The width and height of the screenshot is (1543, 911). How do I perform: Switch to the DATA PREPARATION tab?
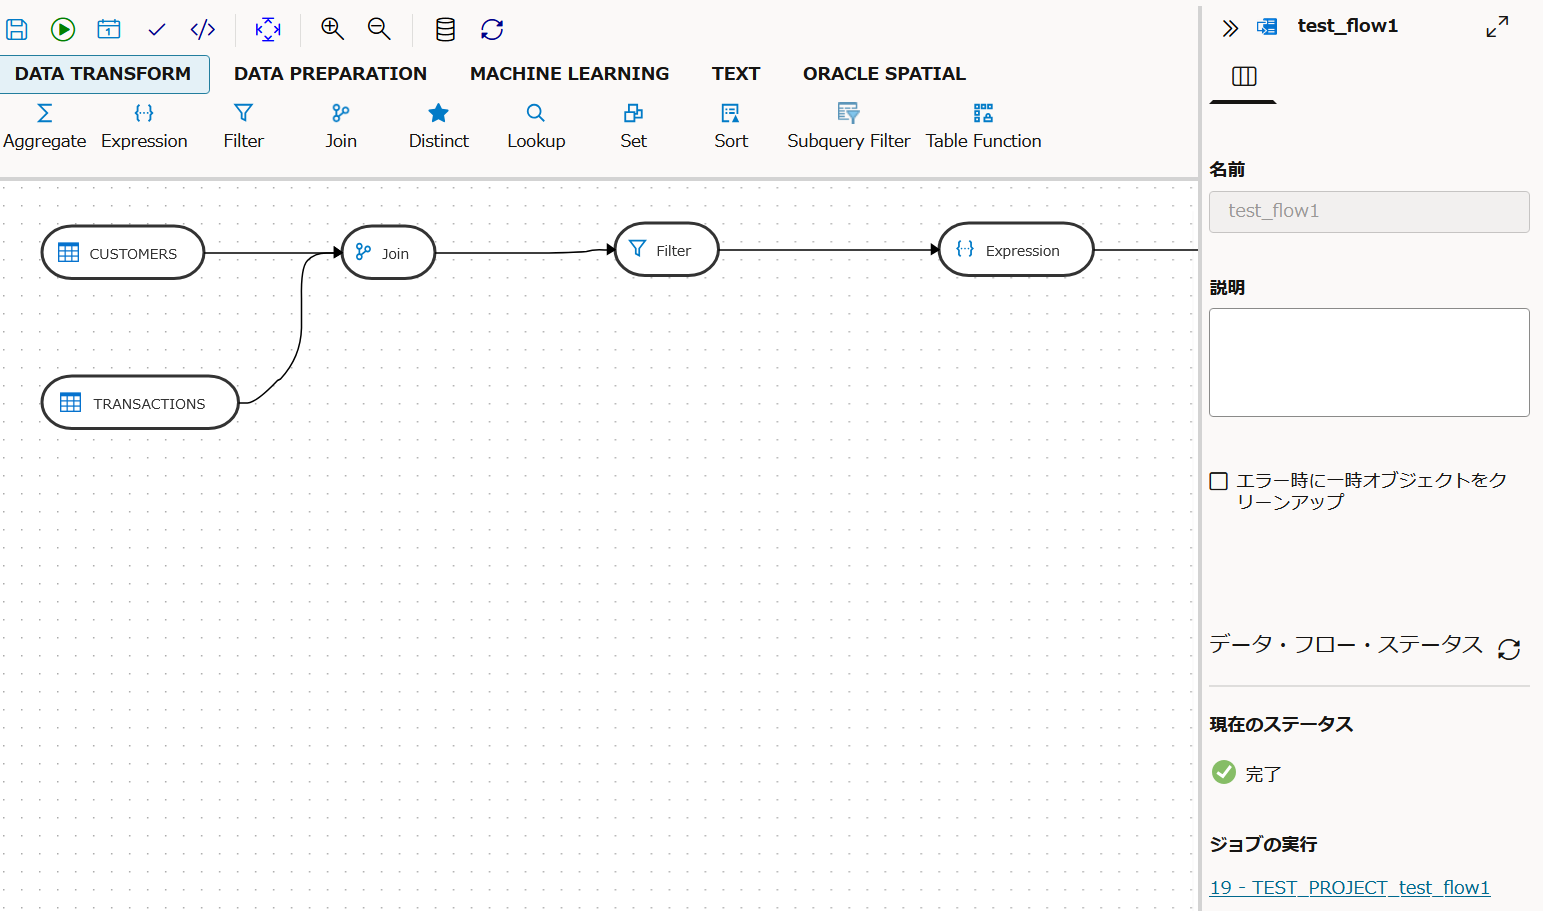point(330,74)
